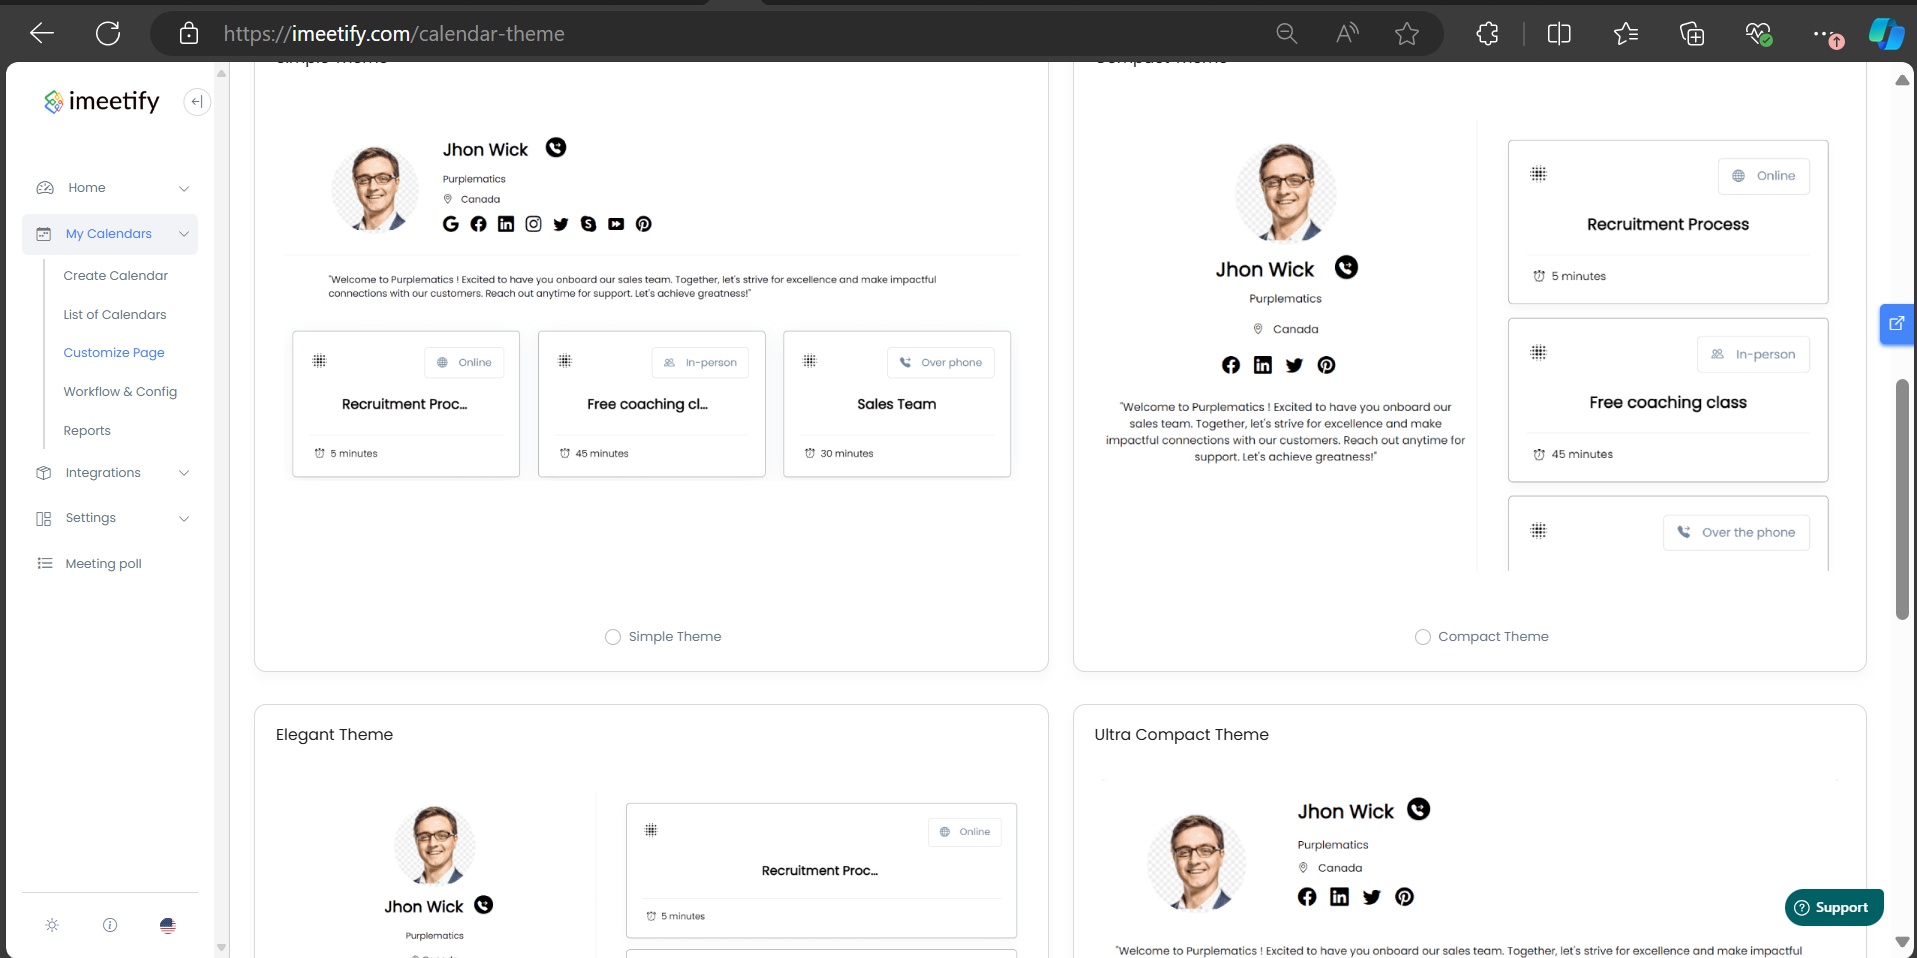The width and height of the screenshot is (1917, 958).
Task: Click the Recruitment Process card in Compact Theme
Action: [1668, 222]
